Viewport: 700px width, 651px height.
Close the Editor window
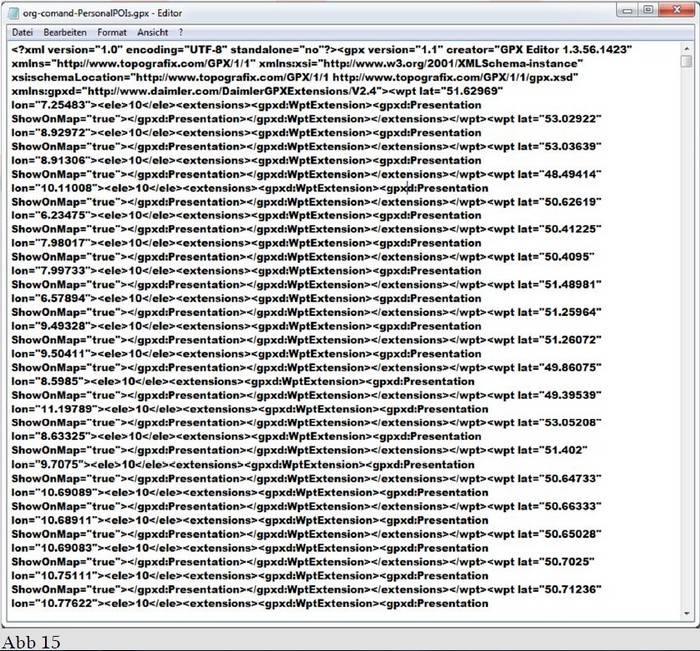[677, 10]
